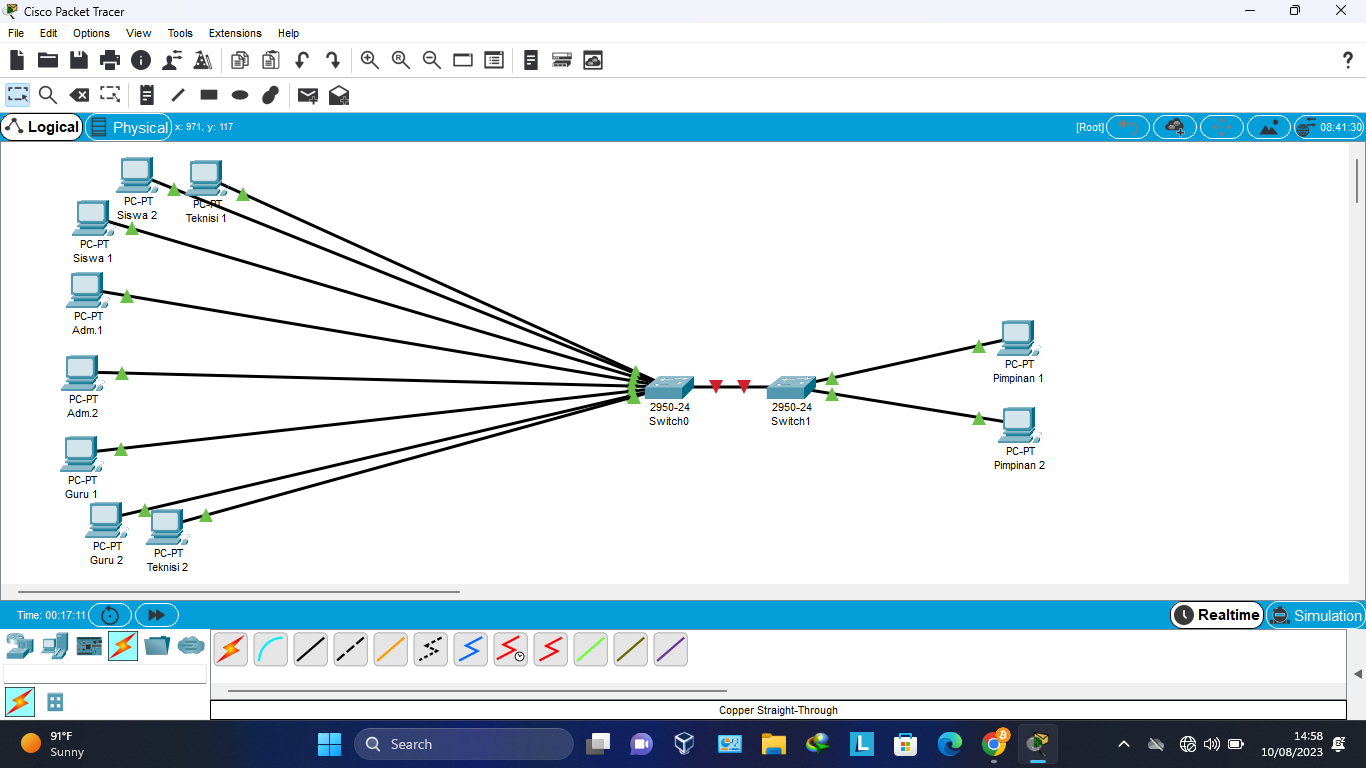Select Automatically Choose Connection Type
Viewport: 1366px width, 768px height.
coord(230,650)
